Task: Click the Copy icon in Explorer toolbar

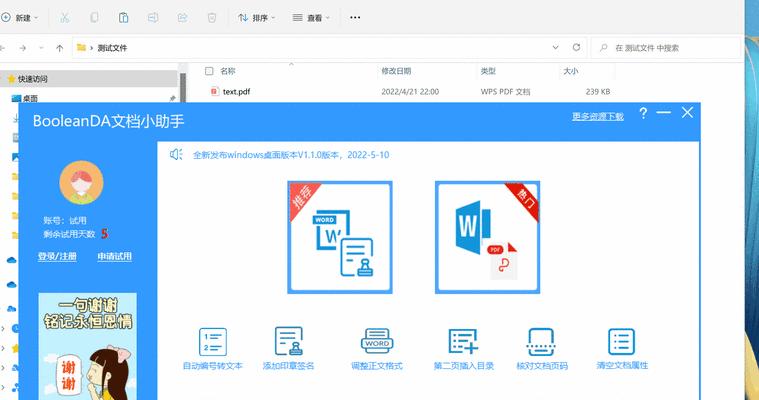Action: pos(94,18)
